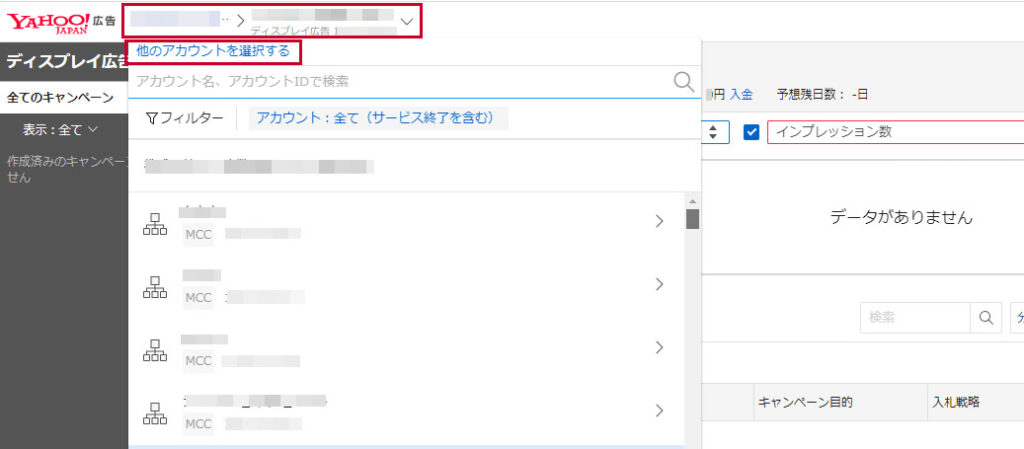This screenshot has height=449, width=1024.
Task: Click the third MCC hierarchy icon
Action: [x=155, y=349]
